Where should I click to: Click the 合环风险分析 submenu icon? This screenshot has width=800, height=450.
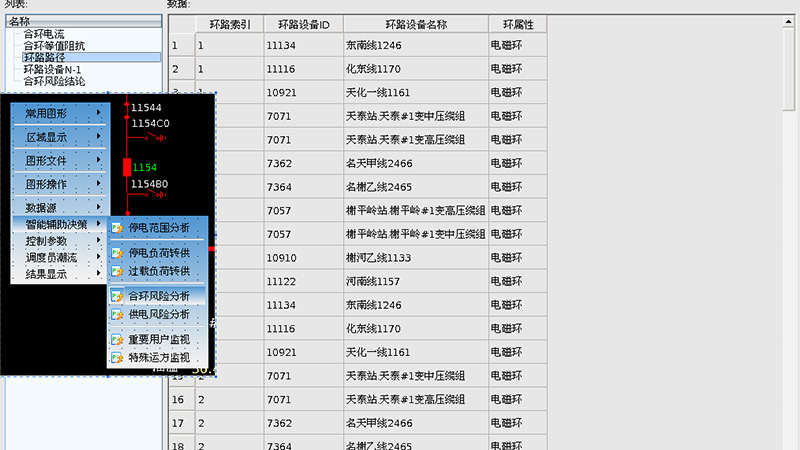117,297
